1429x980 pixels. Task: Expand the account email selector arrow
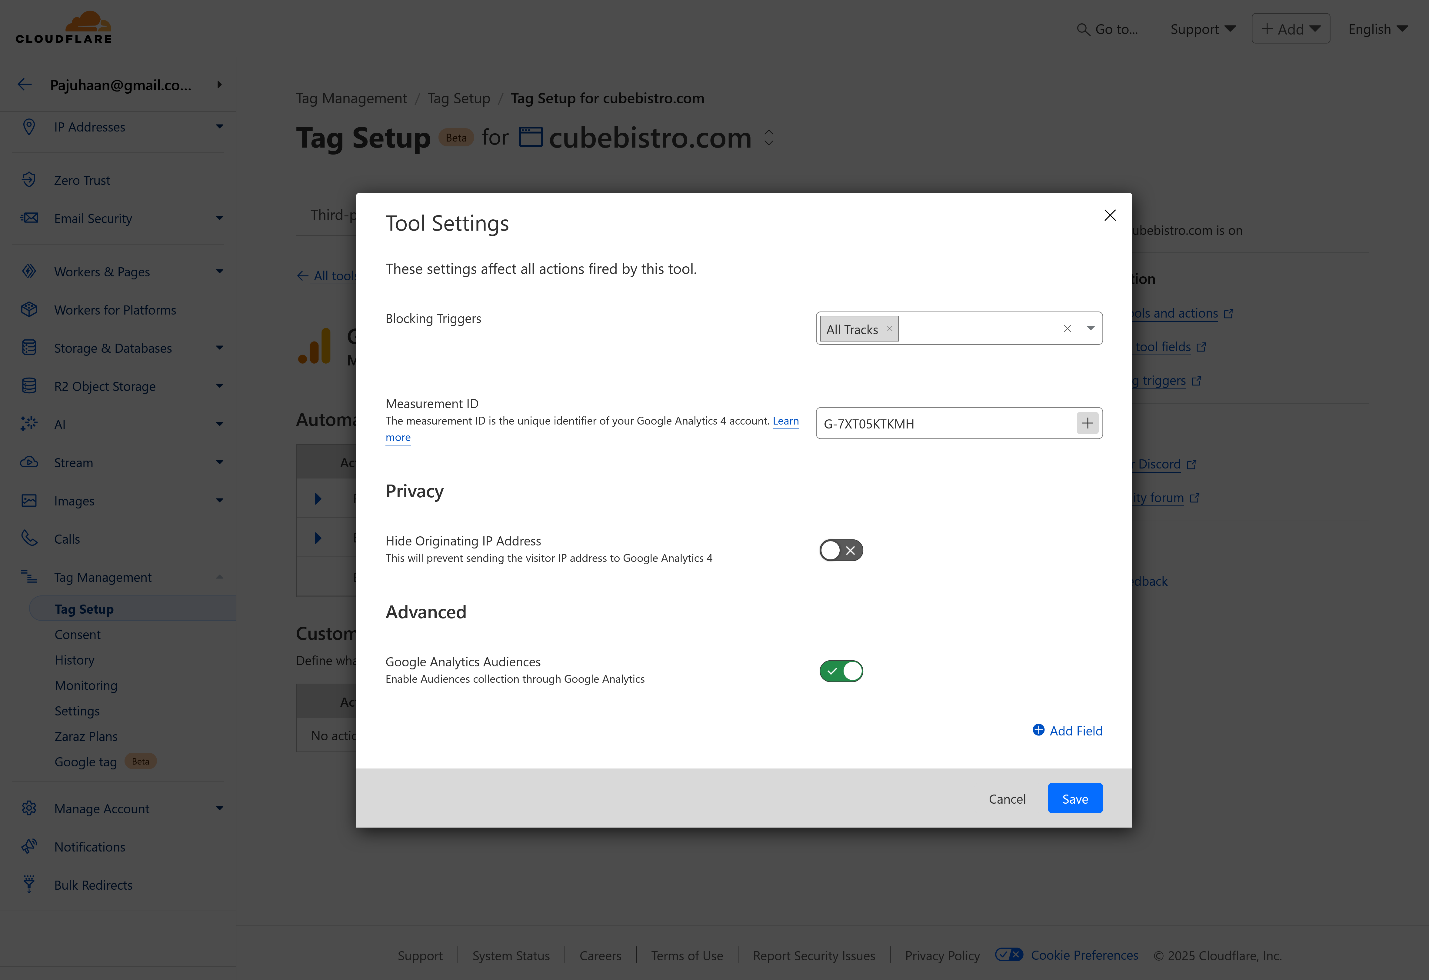click(x=219, y=85)
